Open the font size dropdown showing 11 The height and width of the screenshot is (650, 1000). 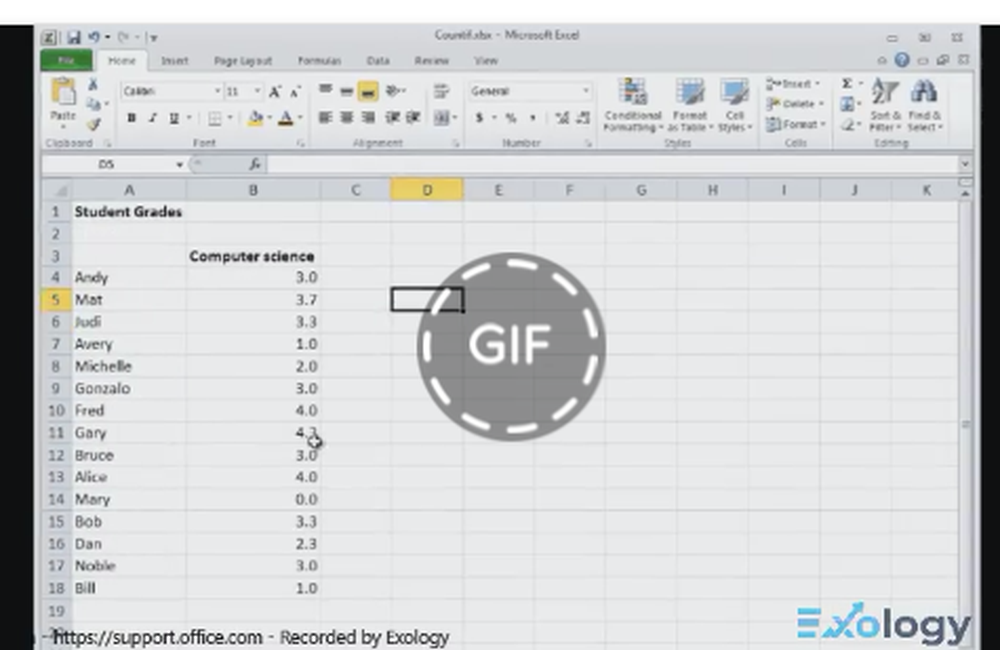point(257,91)
